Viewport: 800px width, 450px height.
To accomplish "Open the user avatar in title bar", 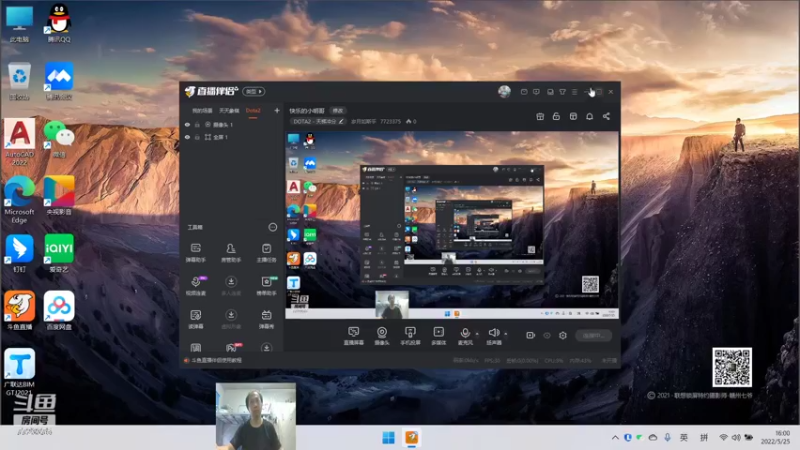I will point(504,91).
